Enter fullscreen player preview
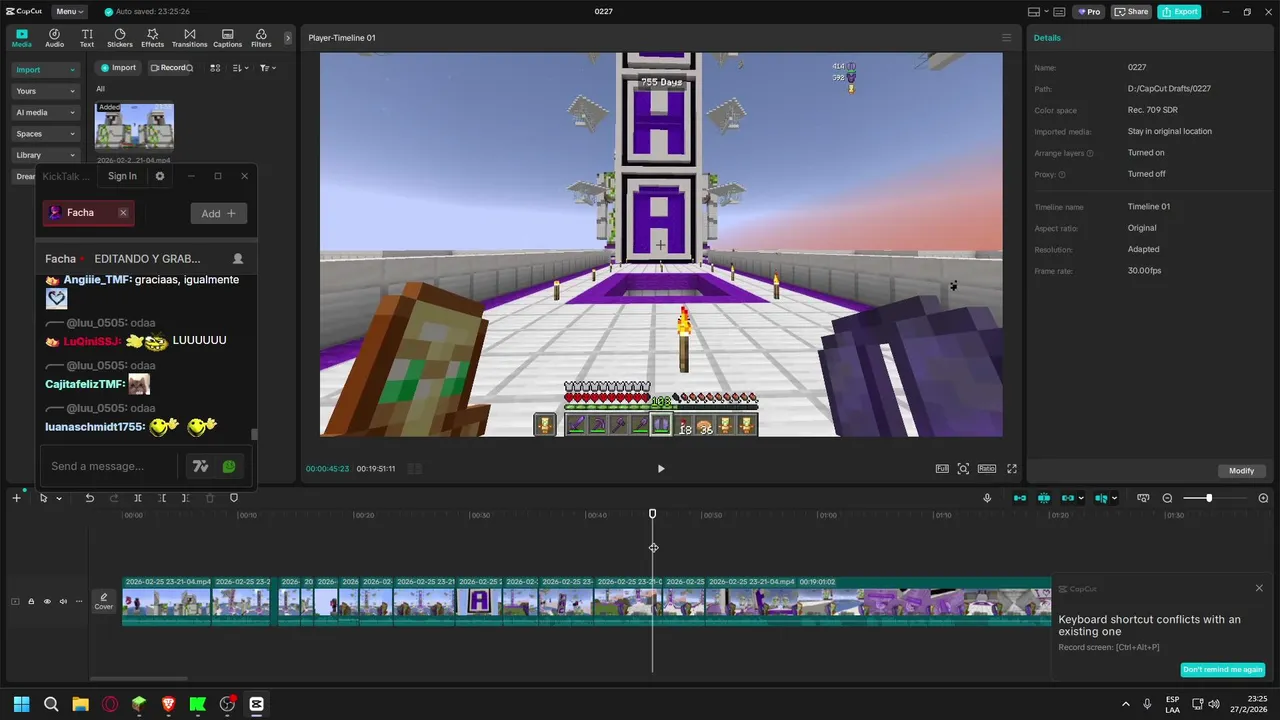 [x=1012, y=468]
